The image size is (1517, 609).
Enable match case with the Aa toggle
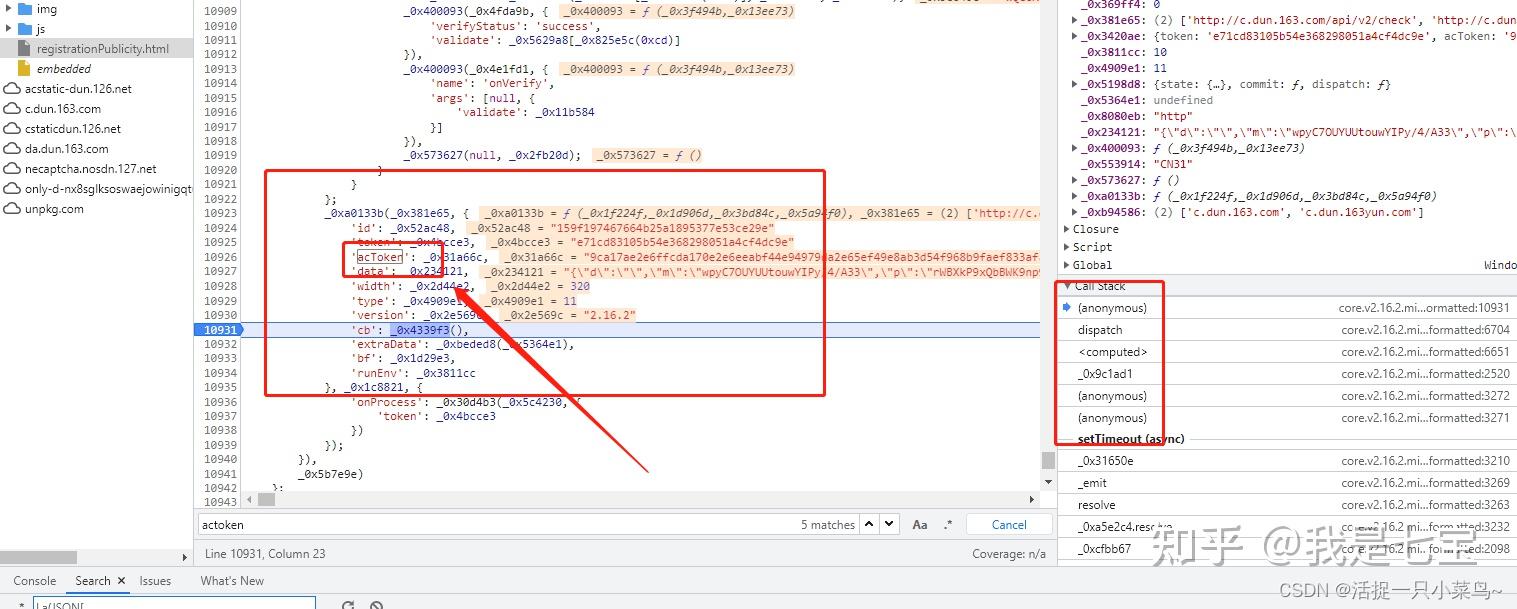[919, 524]
